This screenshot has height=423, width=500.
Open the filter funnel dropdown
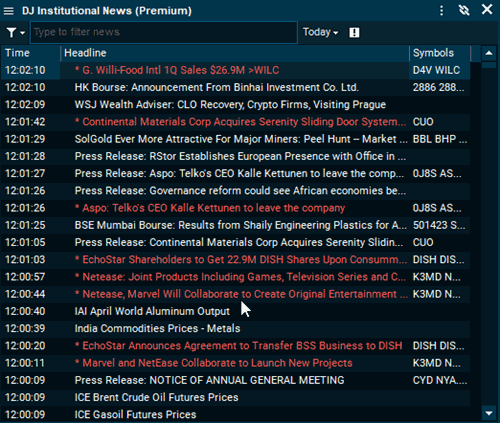[x=15, y=32]
